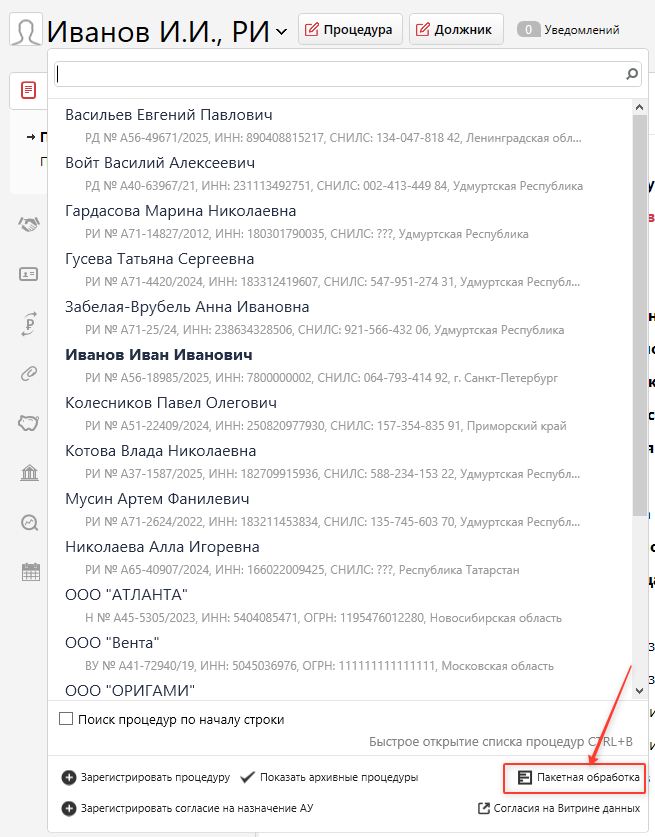Toggle 'Показать архивные процедуры' option
The height and width of the screenshot is (837, 655).
tap(328, 777)
